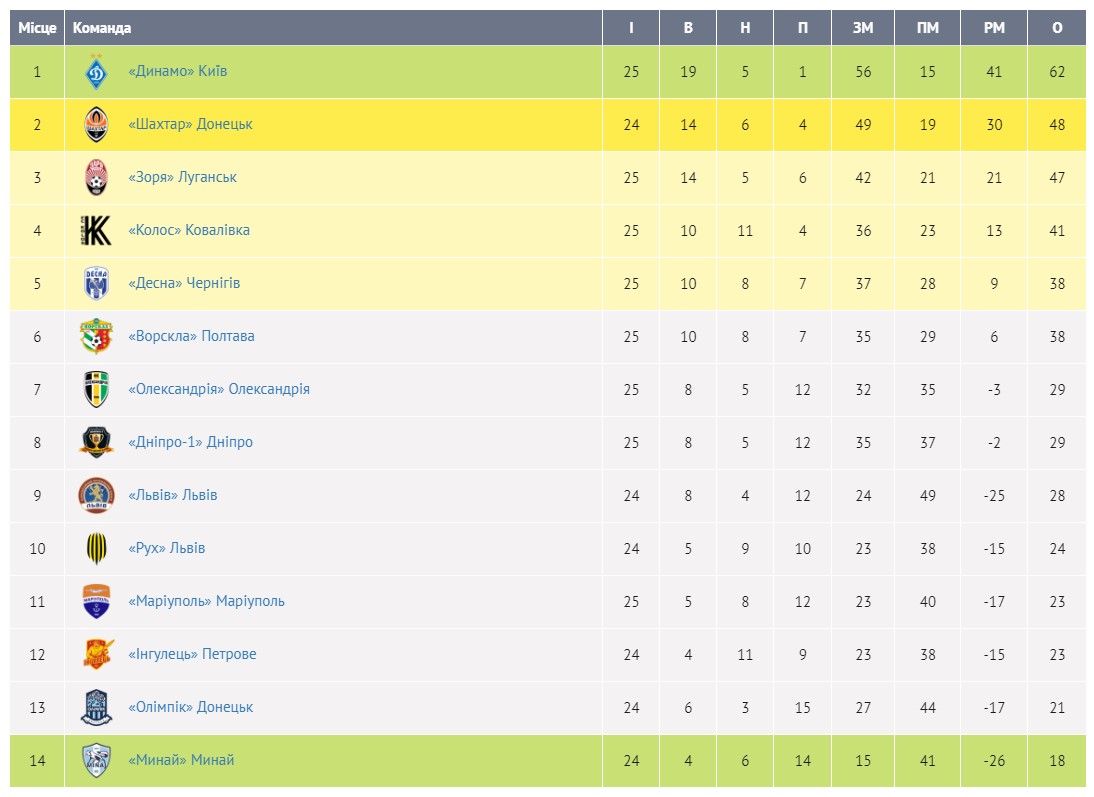
Task: Click the «Місце» column header
Action: tap(37, 28)
